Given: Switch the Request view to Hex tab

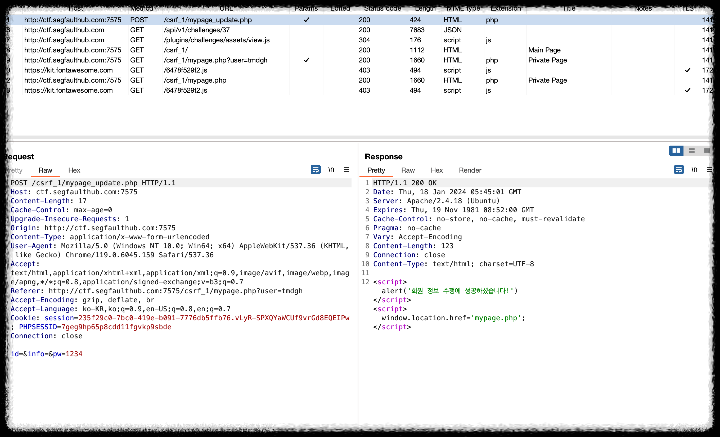Looking at the screenshot, I should pos(74,170).
